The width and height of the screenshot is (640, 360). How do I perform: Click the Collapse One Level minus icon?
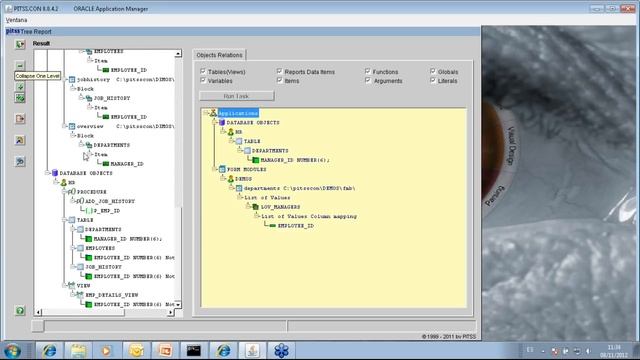point(20,65)
